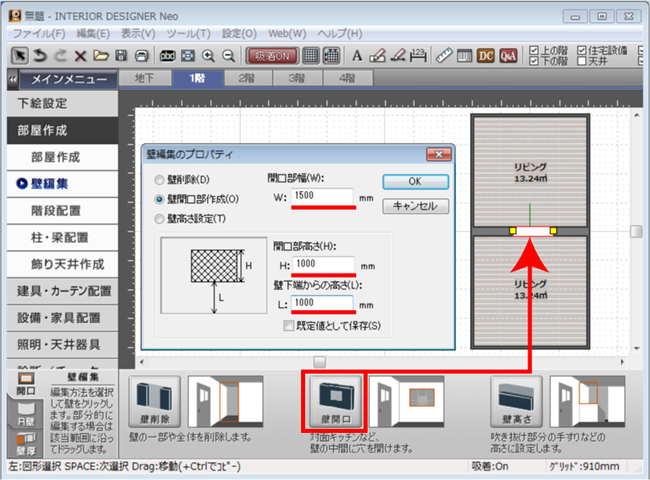Select the 壁削除(D) radio button
This screenshot has height=480, width=650.
pyautogui.click(x=159, y=180)
